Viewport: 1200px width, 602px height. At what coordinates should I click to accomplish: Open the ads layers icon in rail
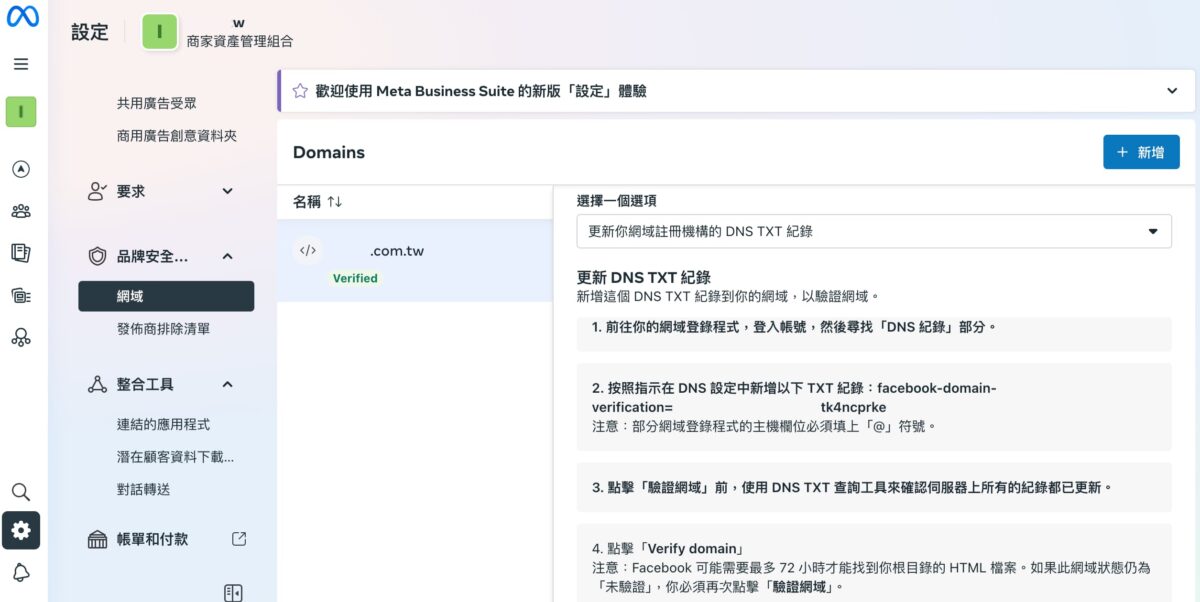point(21,295)
